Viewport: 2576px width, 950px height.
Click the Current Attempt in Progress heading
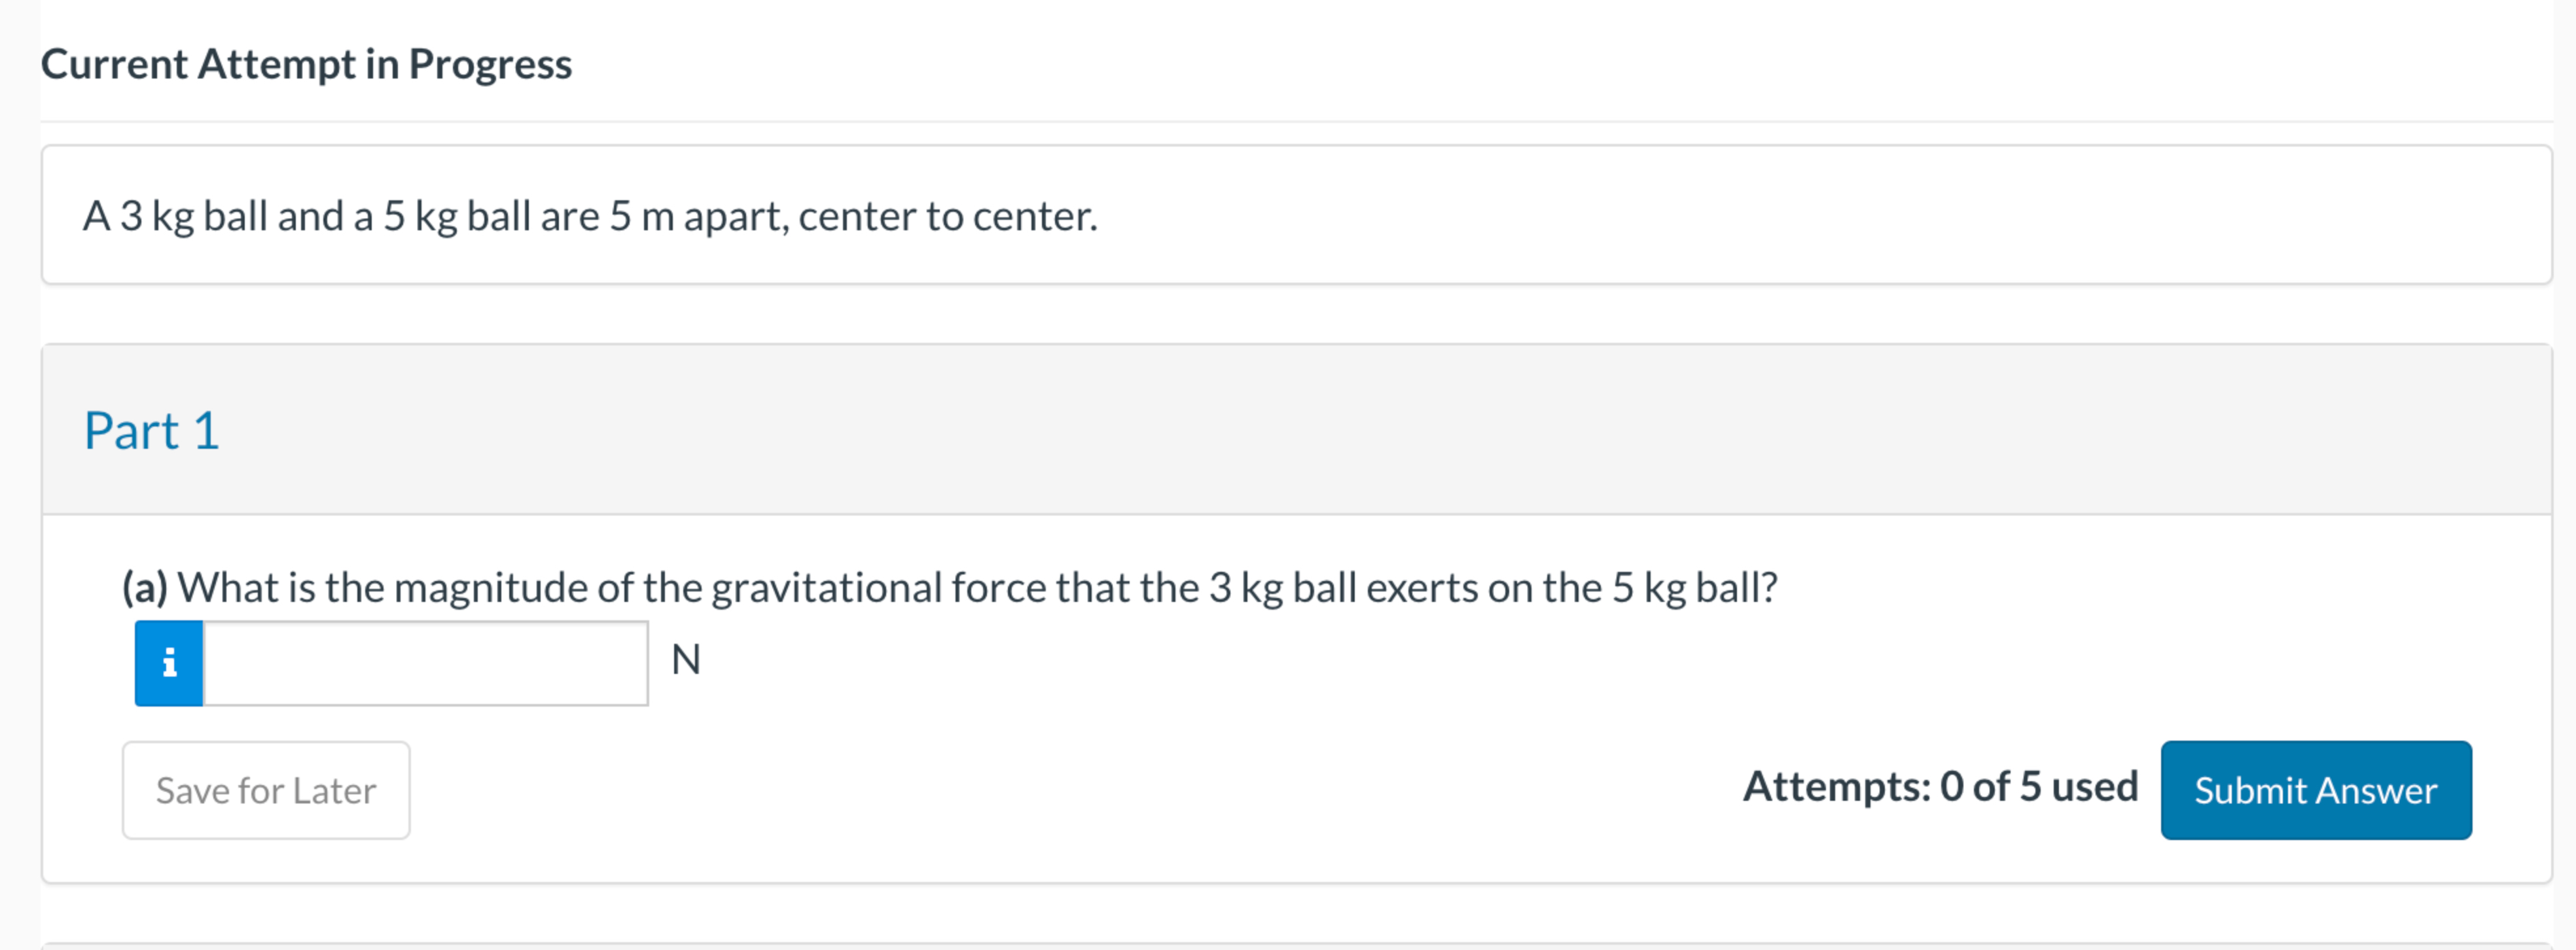pos(307,63)
